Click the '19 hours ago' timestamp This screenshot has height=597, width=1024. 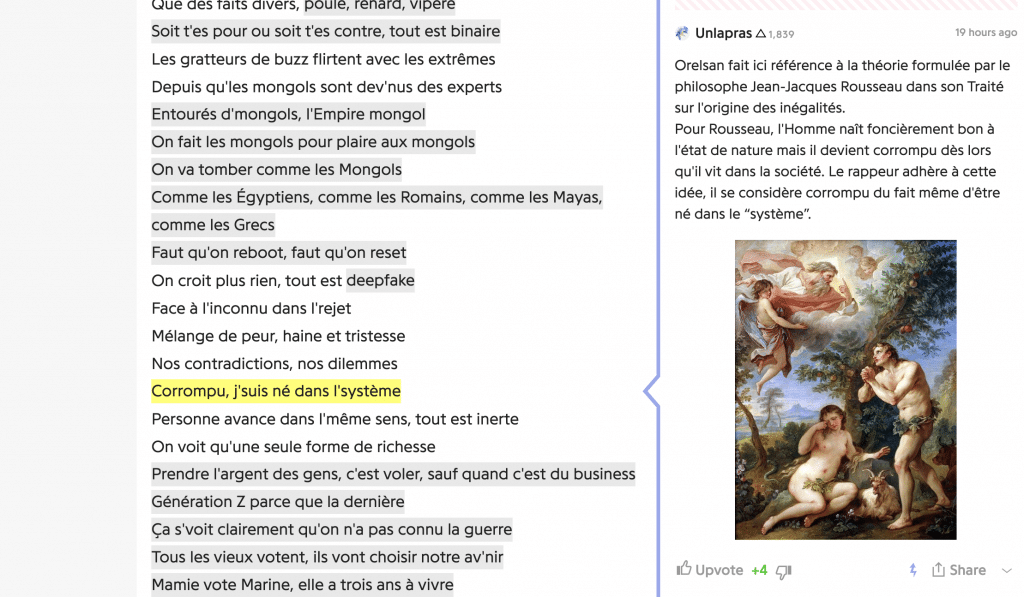pos(985,31)
